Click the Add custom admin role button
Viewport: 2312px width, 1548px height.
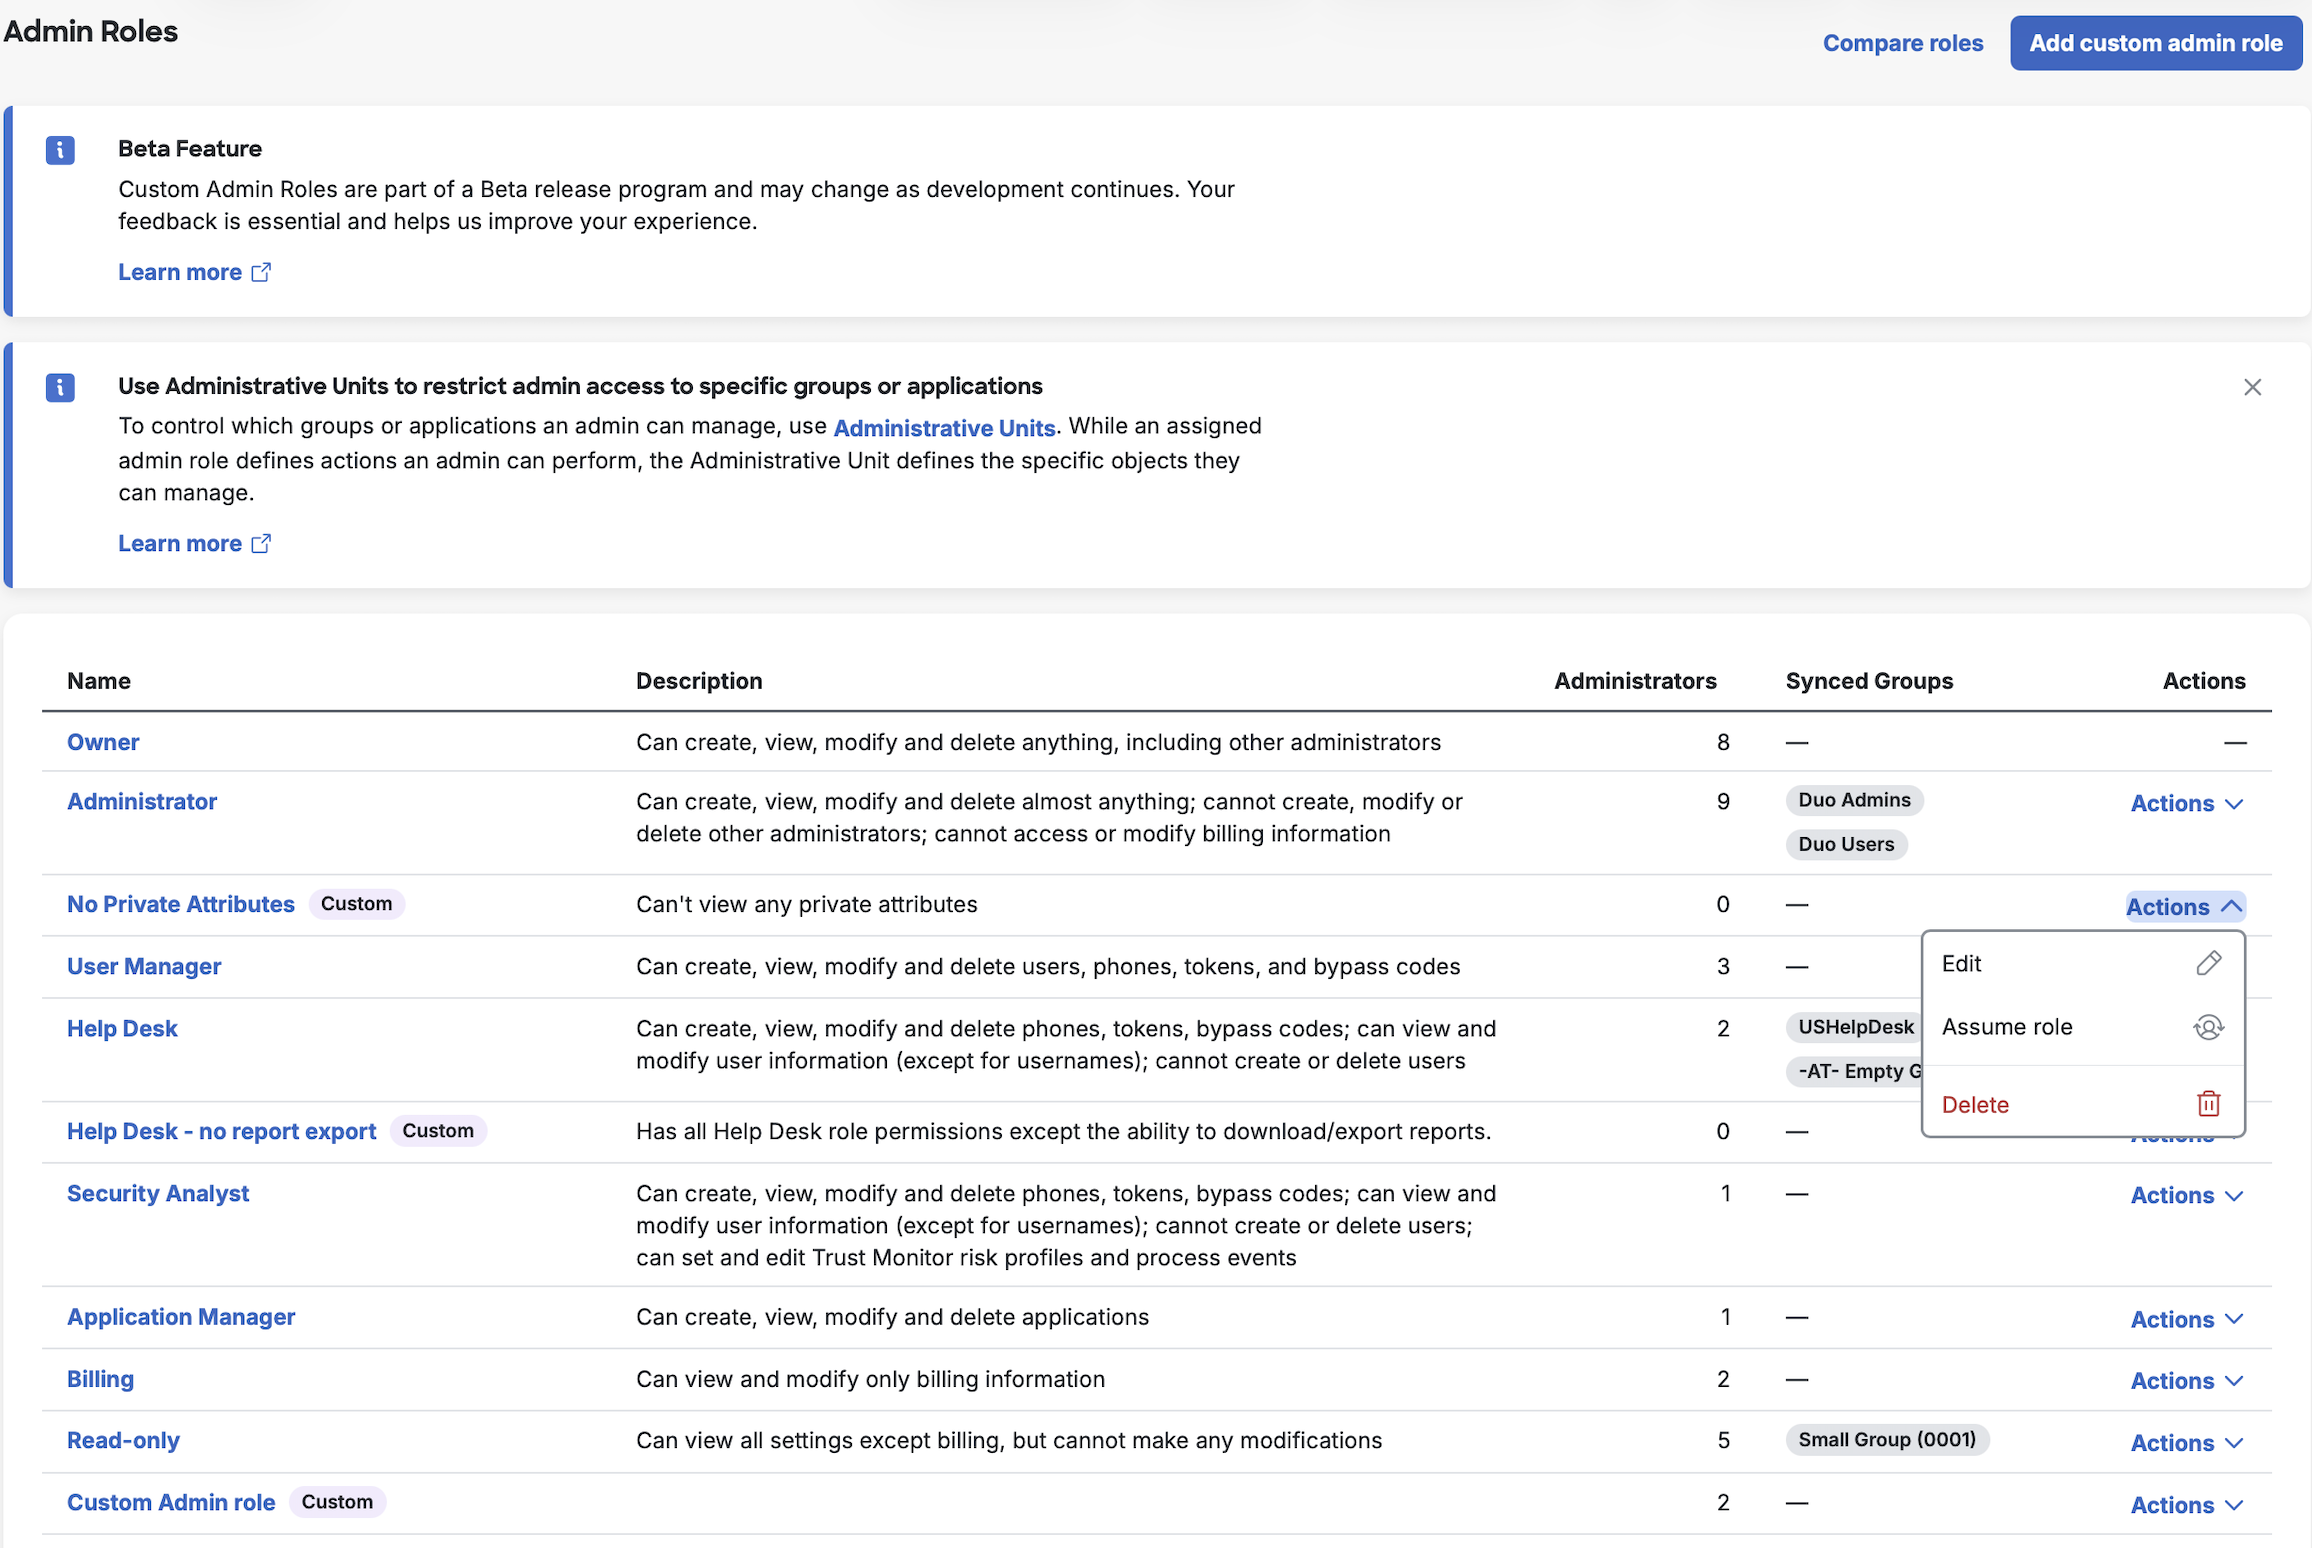2155,43
